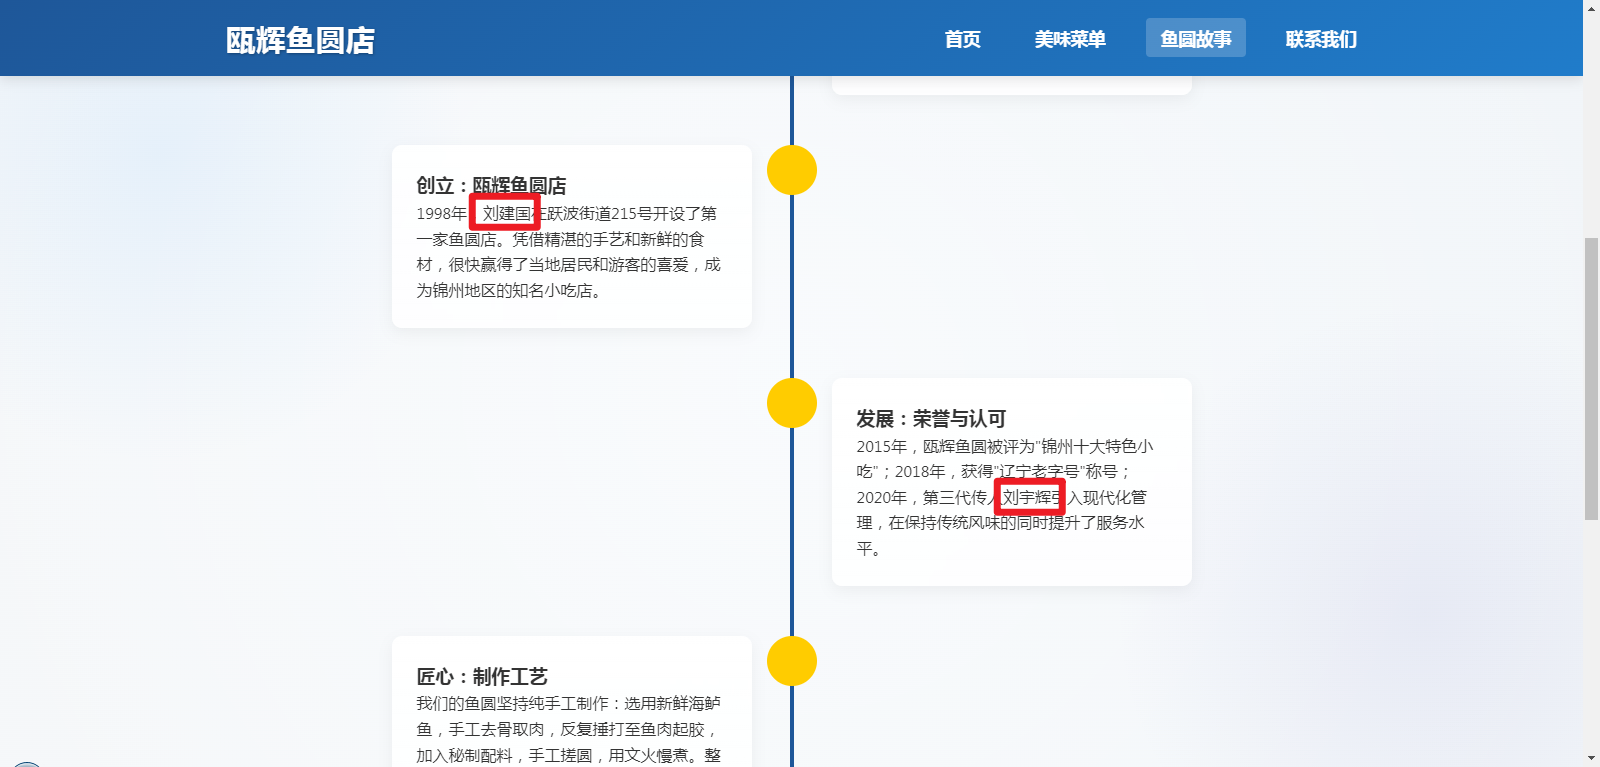This screenshot has width=1600, height=767.
Task: Click the heading 发展：荣誉与认可
Action: 931,418
